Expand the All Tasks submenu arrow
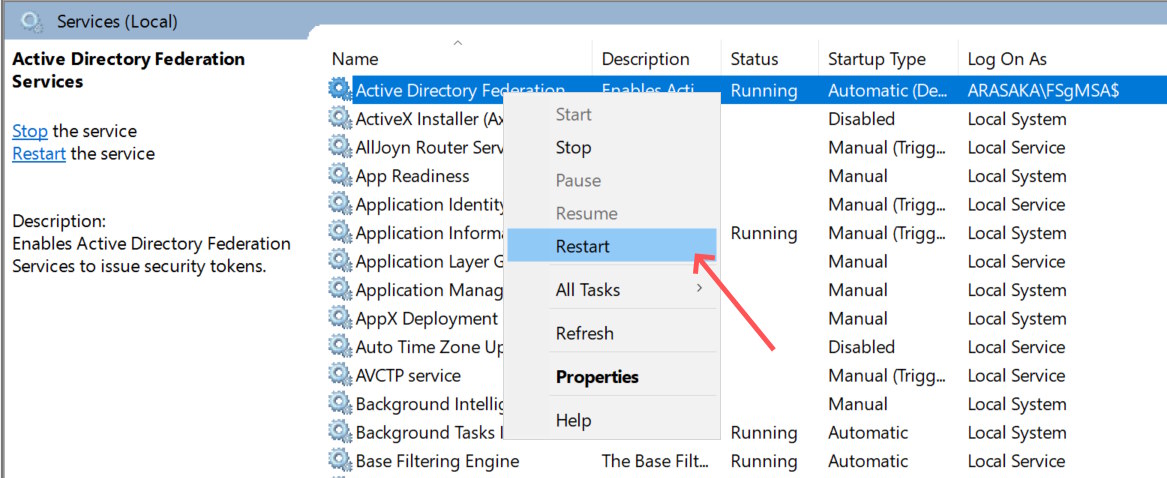 tap(699, 289)
